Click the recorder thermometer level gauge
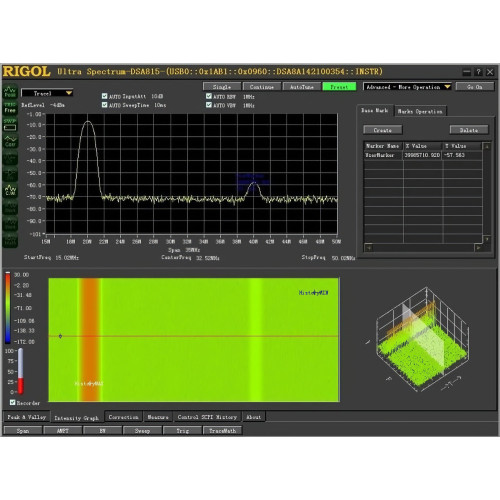 21,371
